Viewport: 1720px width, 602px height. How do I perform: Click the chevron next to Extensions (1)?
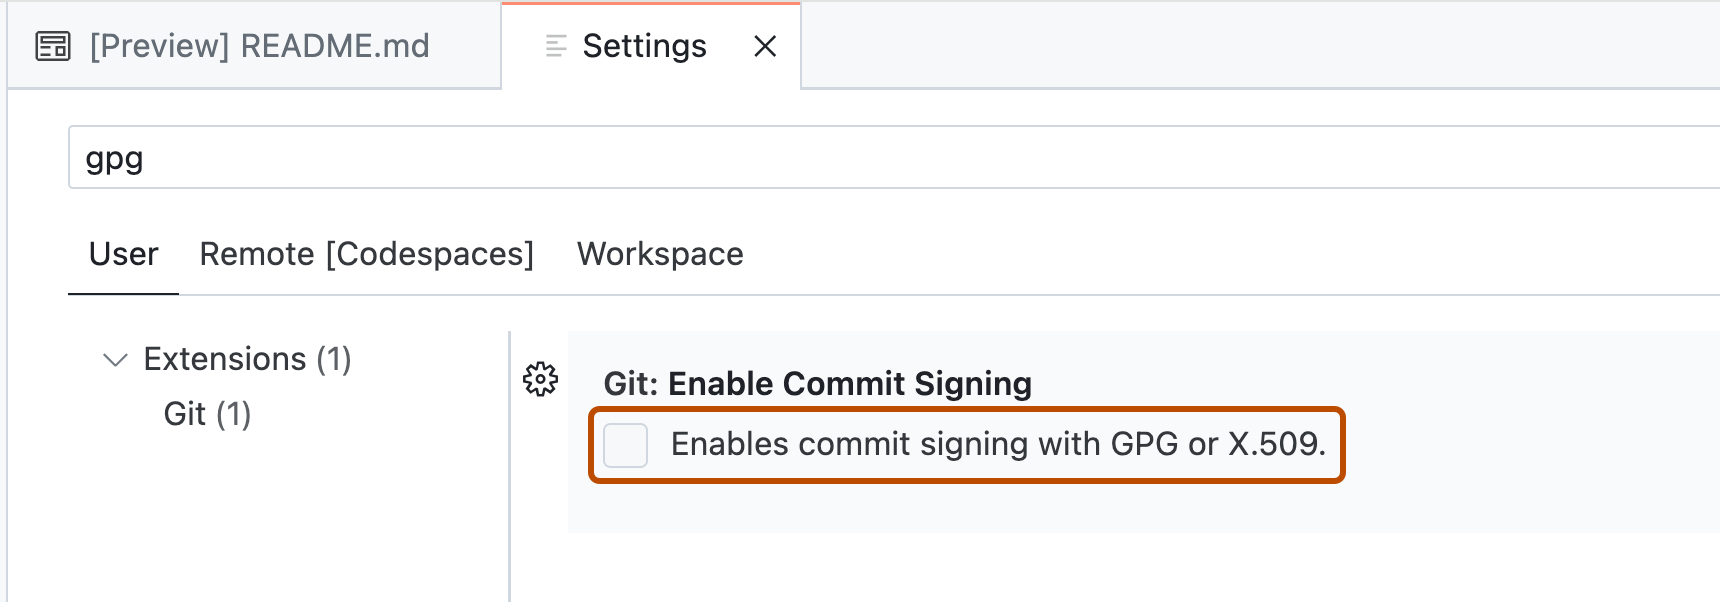(113, 359)
